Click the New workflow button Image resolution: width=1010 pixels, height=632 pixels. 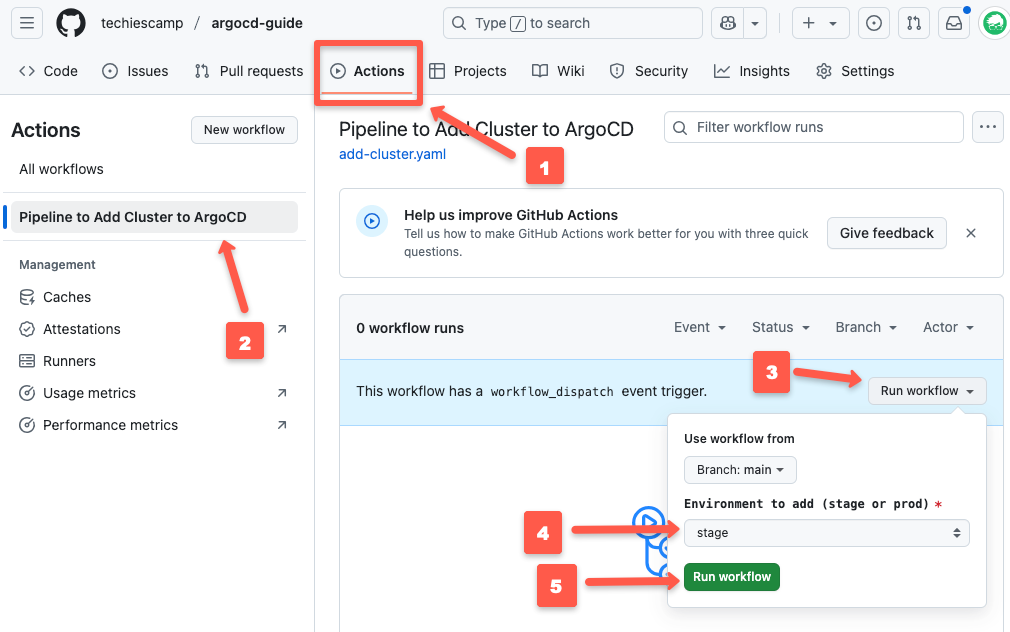pyautogui.click(x=244, y=129)
